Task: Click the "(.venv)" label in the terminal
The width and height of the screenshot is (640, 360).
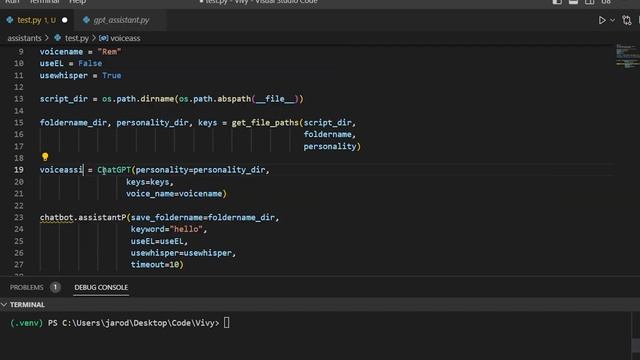Action: [x=26, y=323]
